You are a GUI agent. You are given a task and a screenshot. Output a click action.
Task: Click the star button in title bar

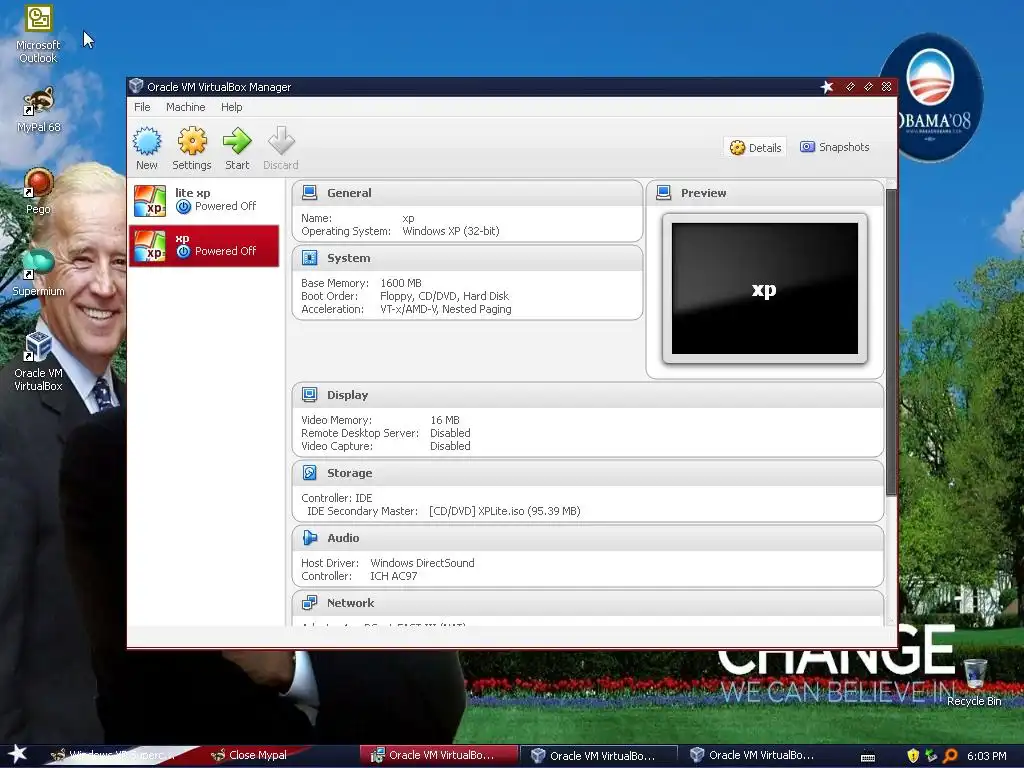pyautogui.click(x=827, y=87)
